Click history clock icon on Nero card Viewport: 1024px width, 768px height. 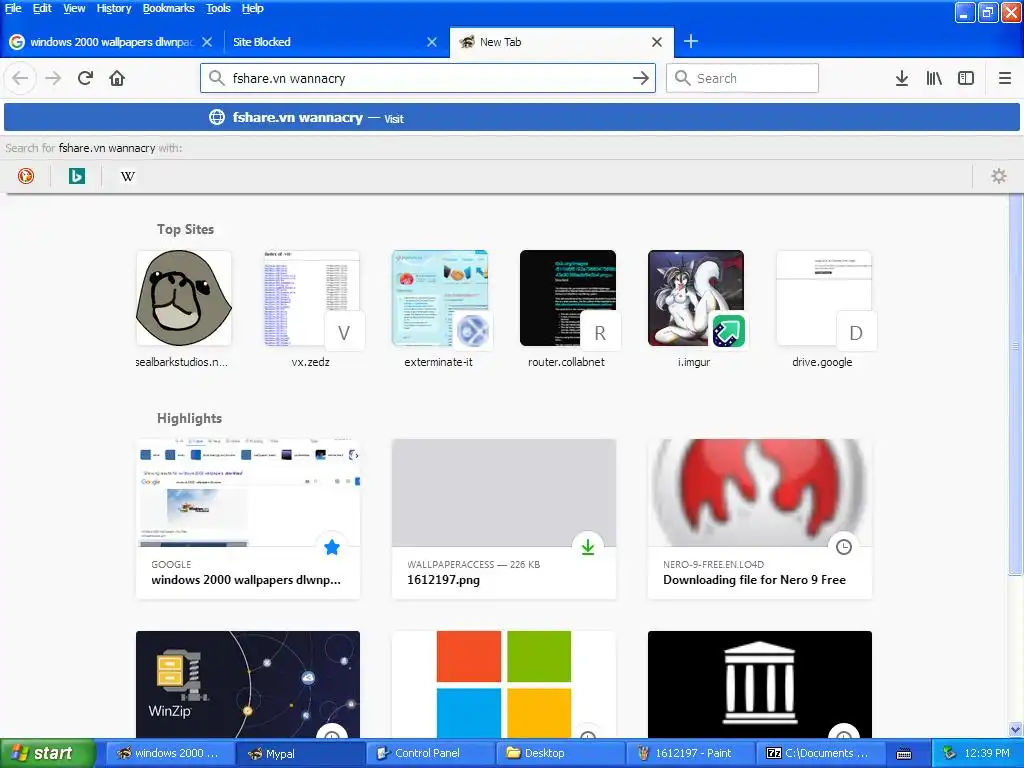pyautogui.click(x=844, y=547)
